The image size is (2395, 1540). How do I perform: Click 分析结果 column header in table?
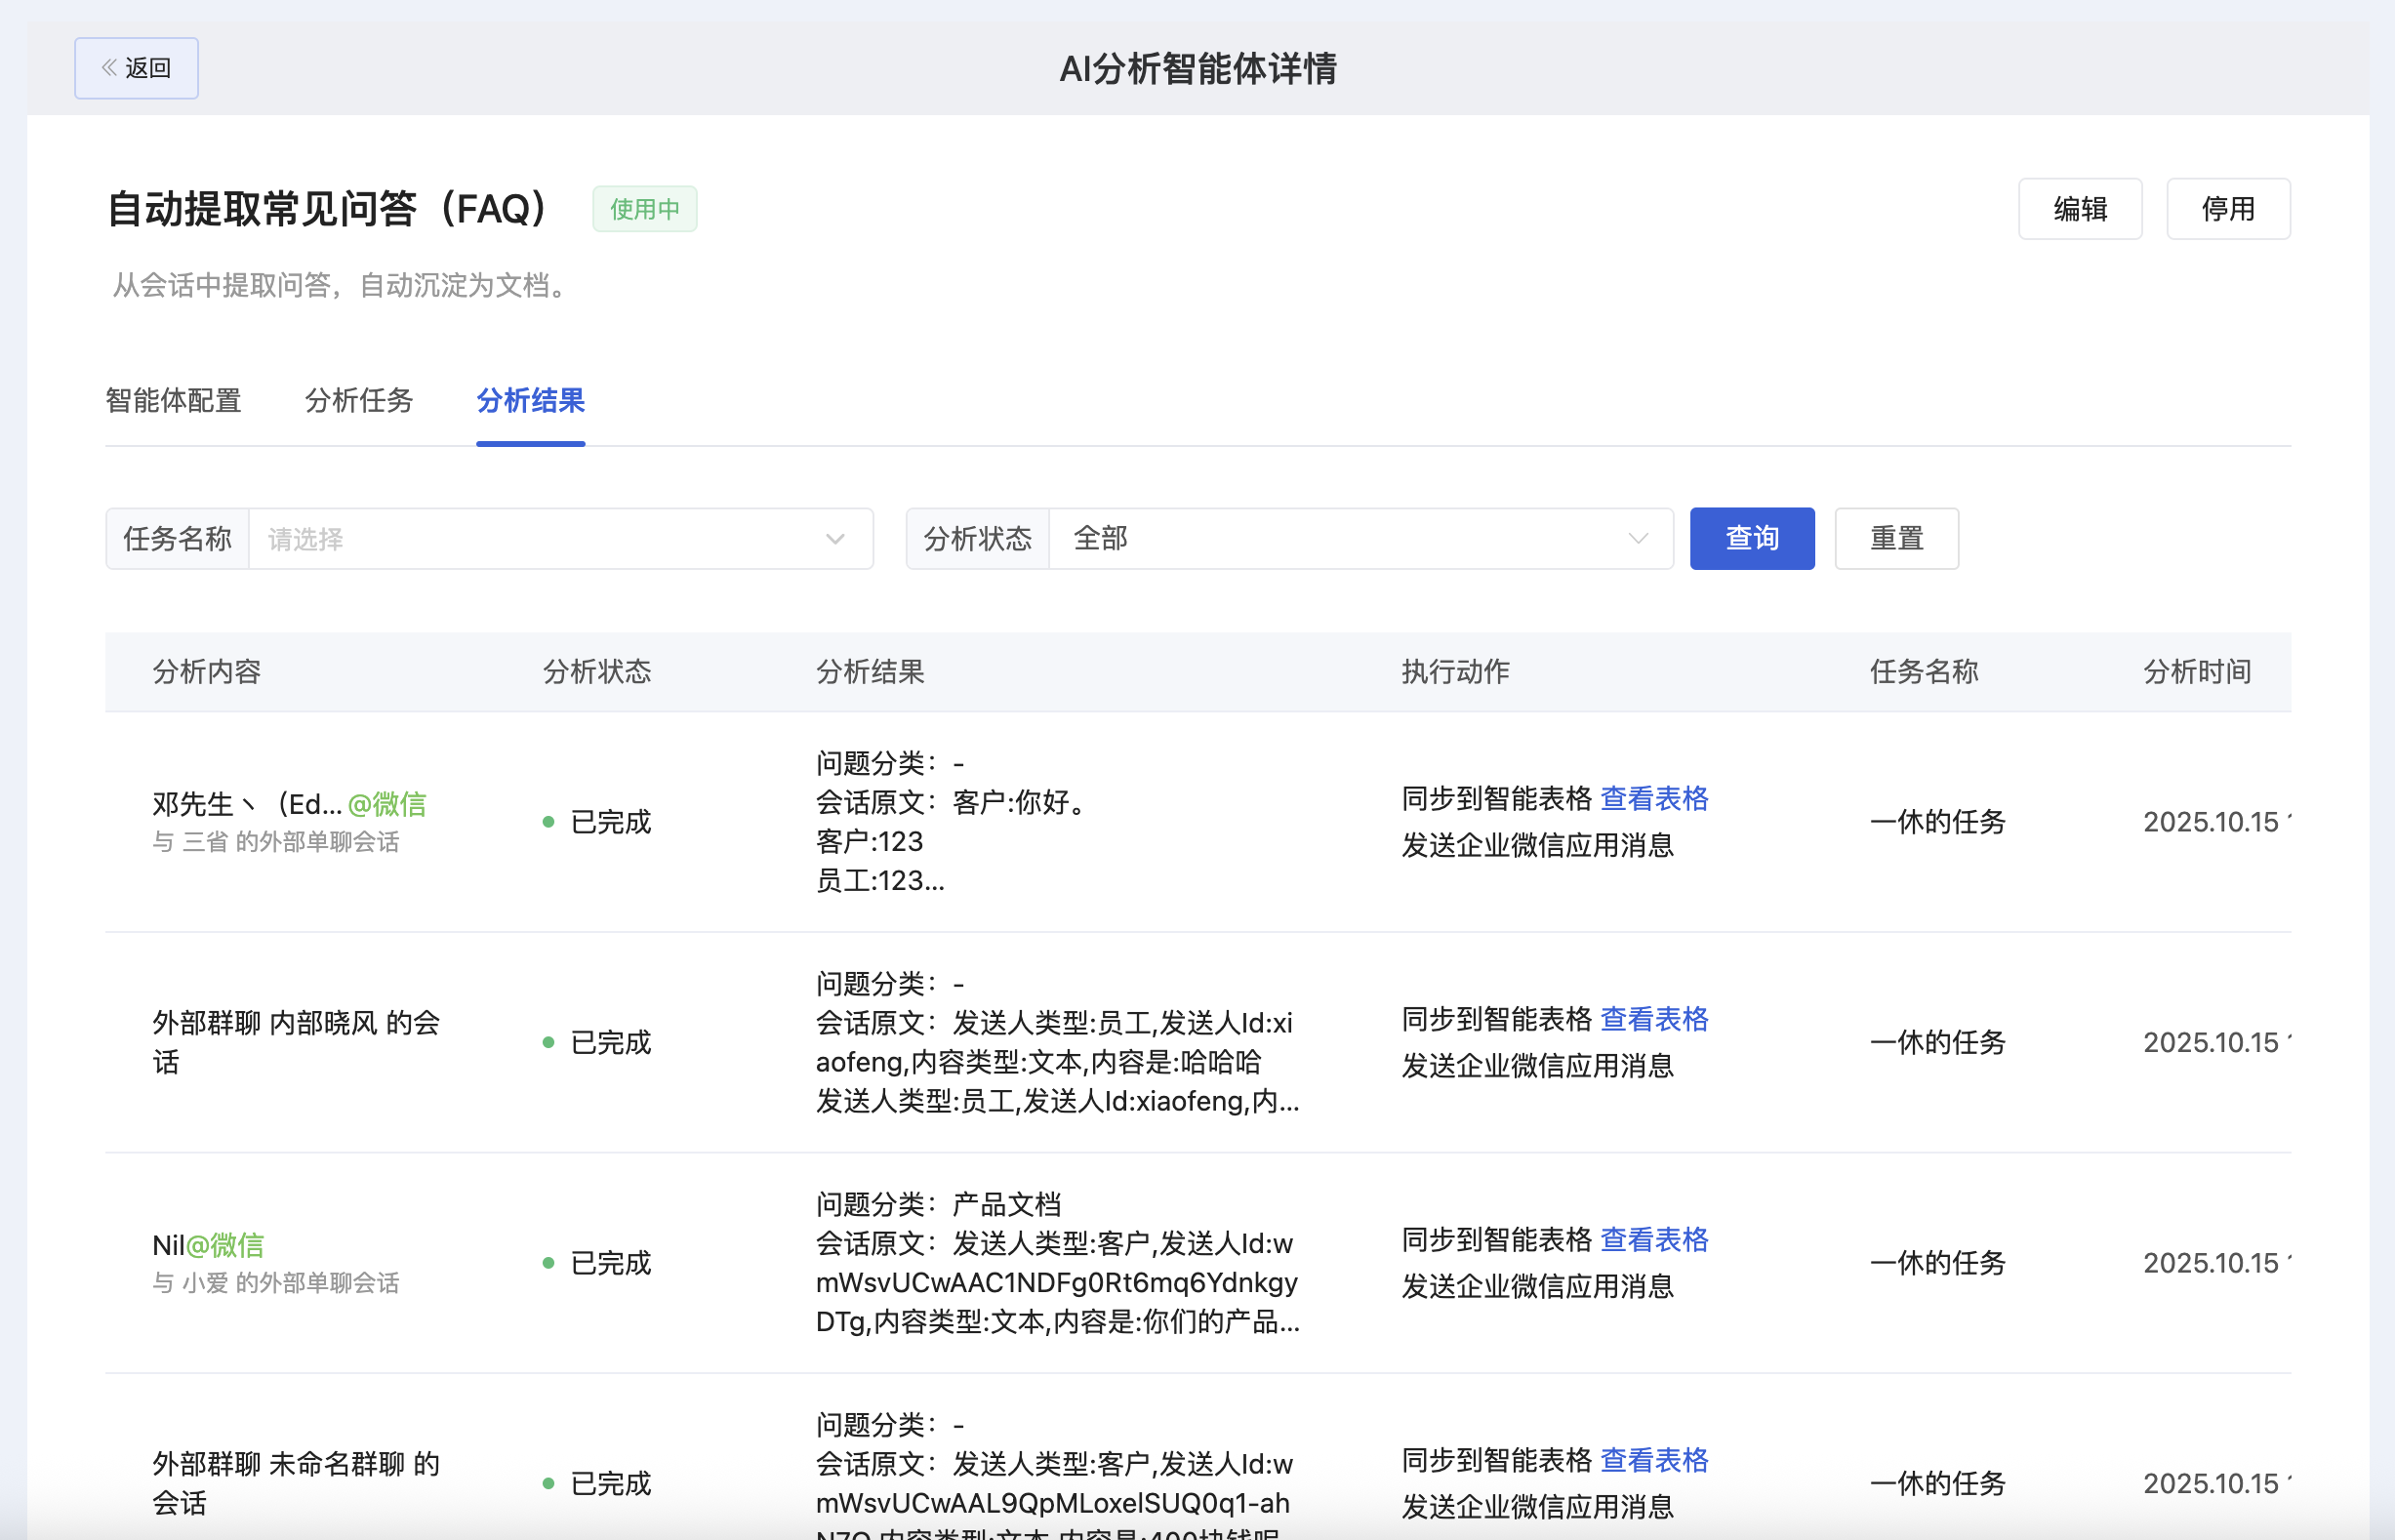tap(870, 672)
